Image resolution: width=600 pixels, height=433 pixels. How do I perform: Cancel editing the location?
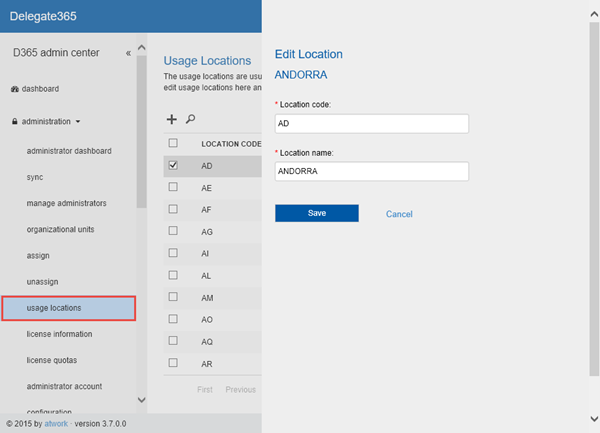(x=399, y=214)
